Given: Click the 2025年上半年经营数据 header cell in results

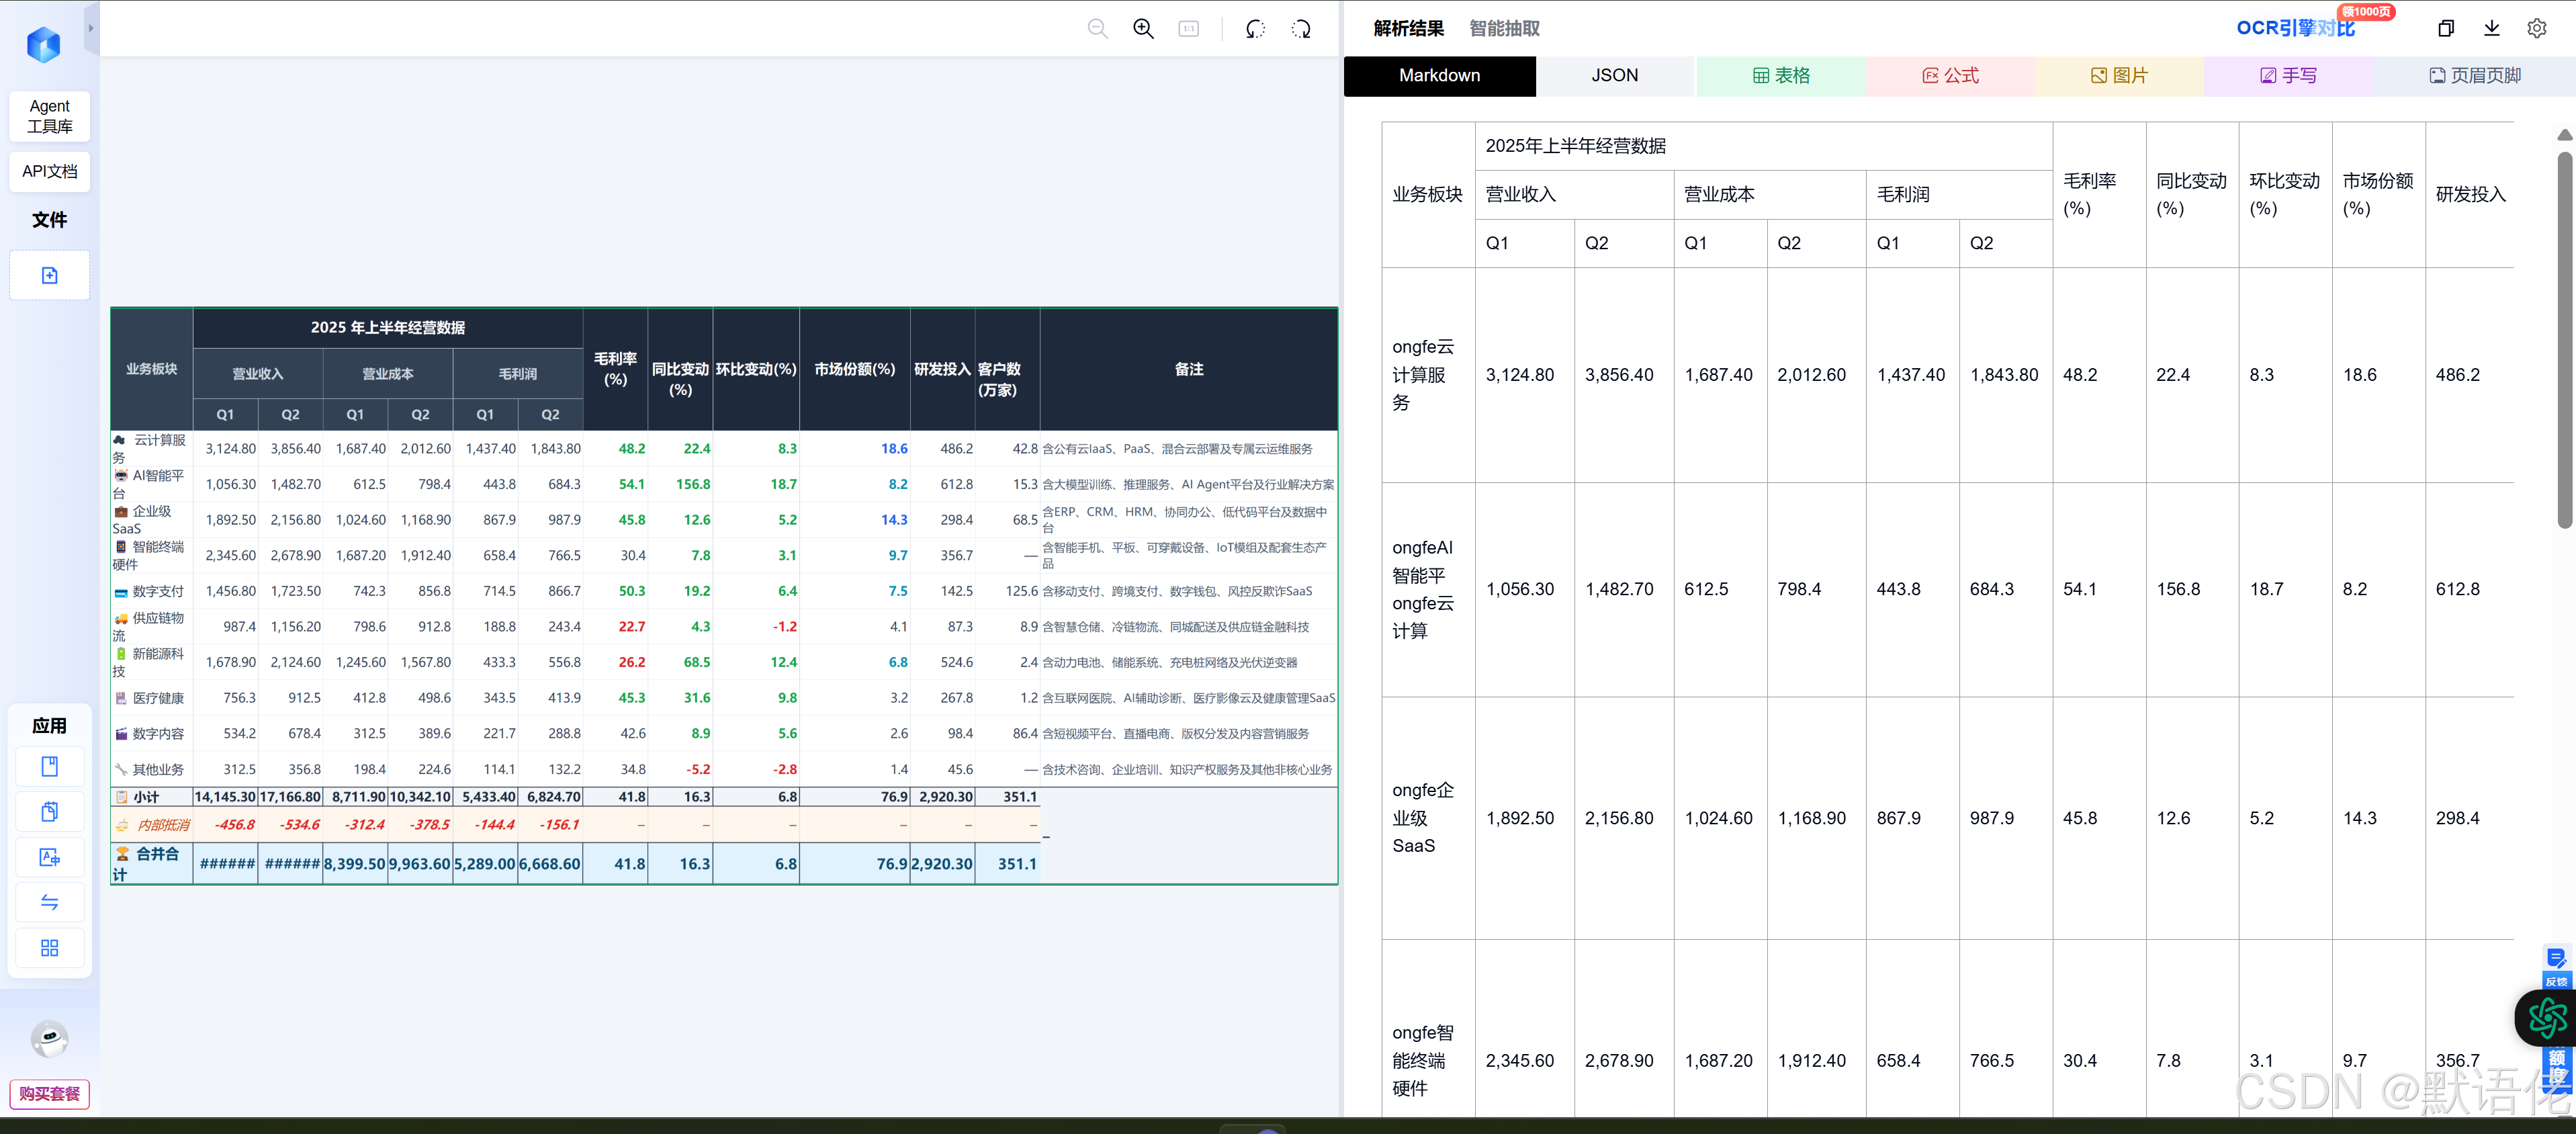Looking at the screenshot, I should (x=1764, y=146).
